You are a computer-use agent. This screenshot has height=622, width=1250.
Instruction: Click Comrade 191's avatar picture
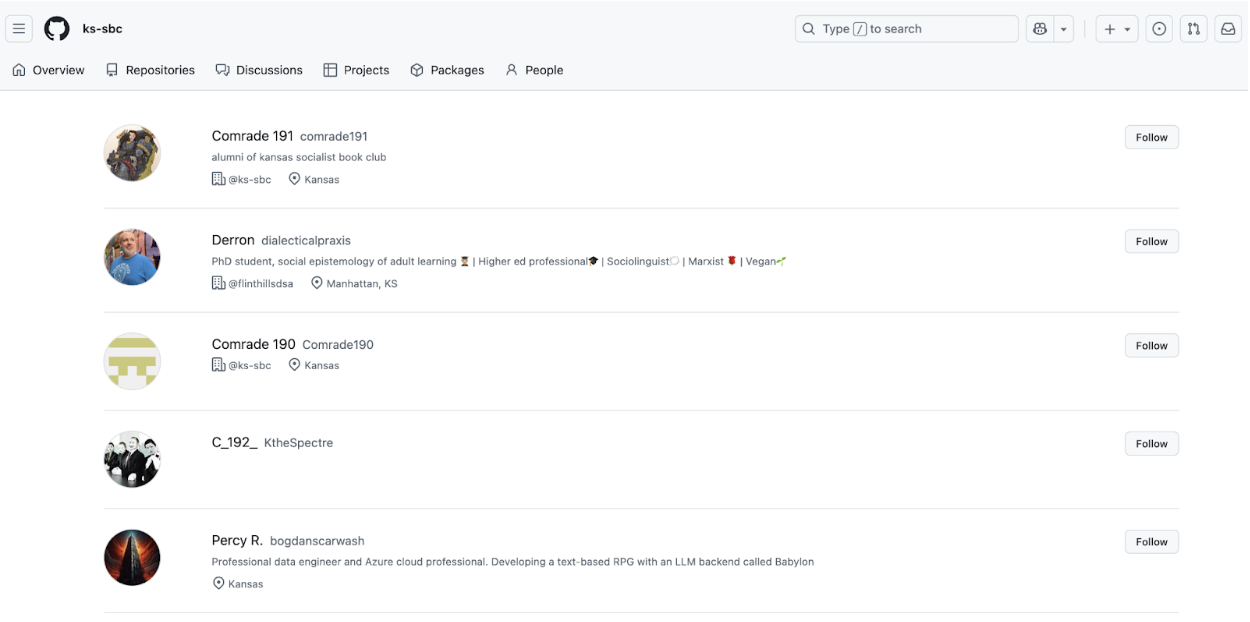132,153
